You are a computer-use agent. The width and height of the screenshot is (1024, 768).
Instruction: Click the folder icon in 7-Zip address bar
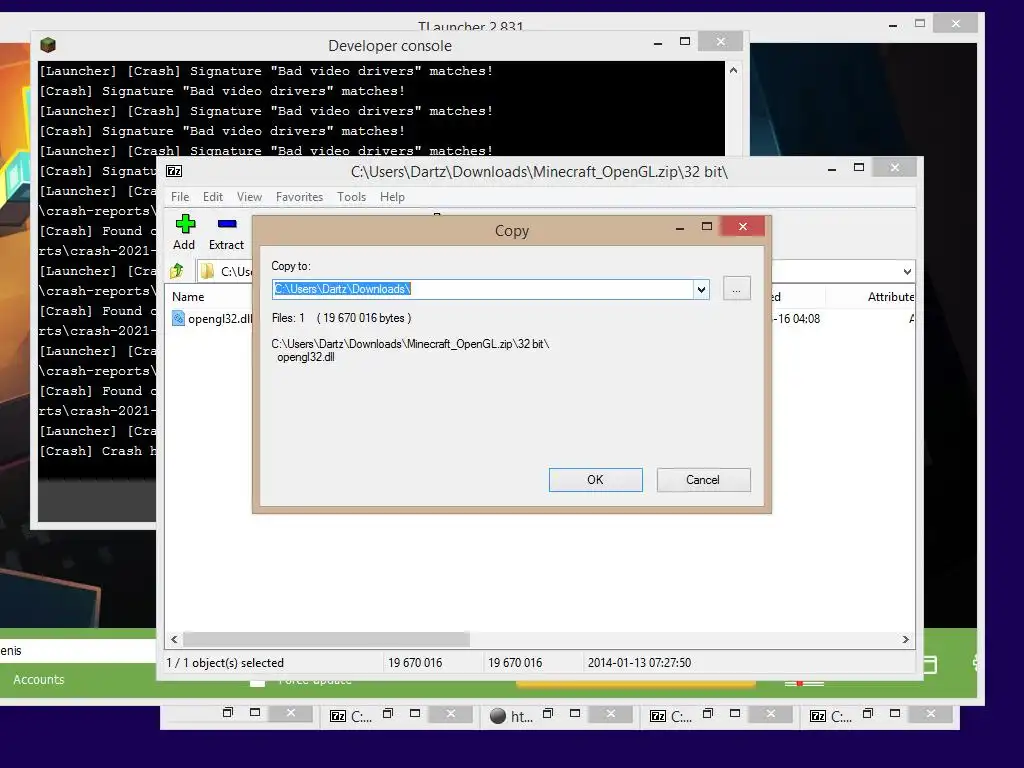pyautogui.click(x=207, y=271)
